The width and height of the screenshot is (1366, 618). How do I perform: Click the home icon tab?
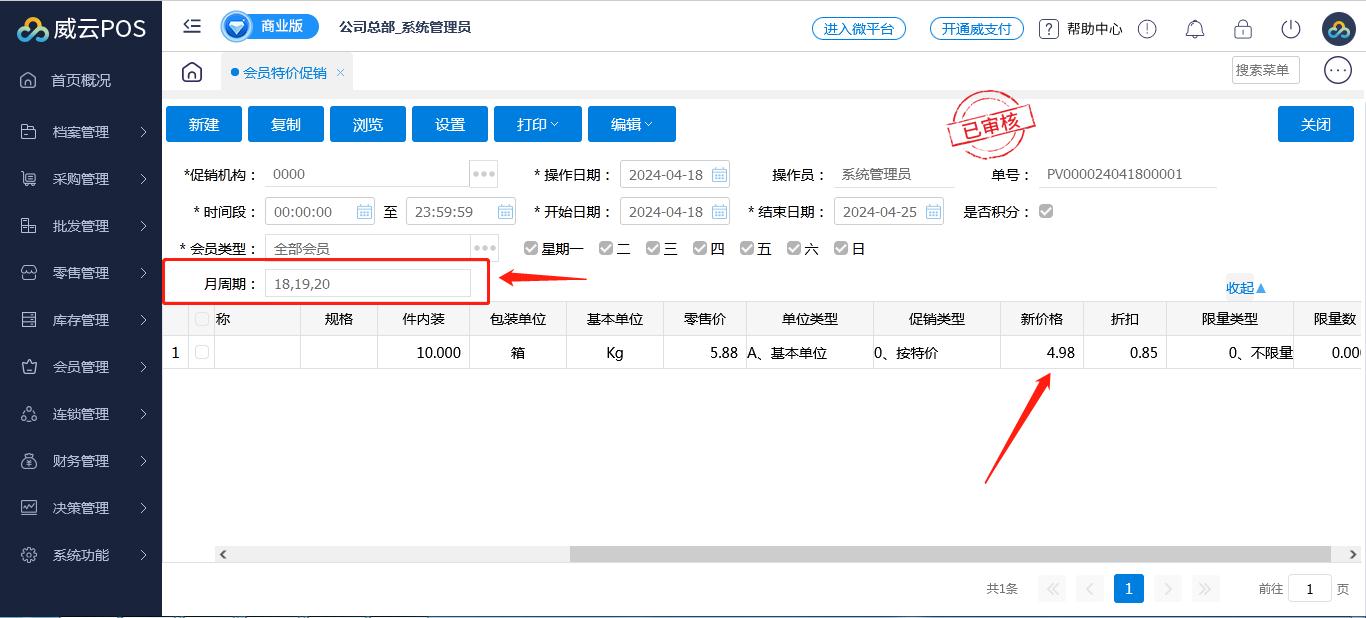point(192,72)
